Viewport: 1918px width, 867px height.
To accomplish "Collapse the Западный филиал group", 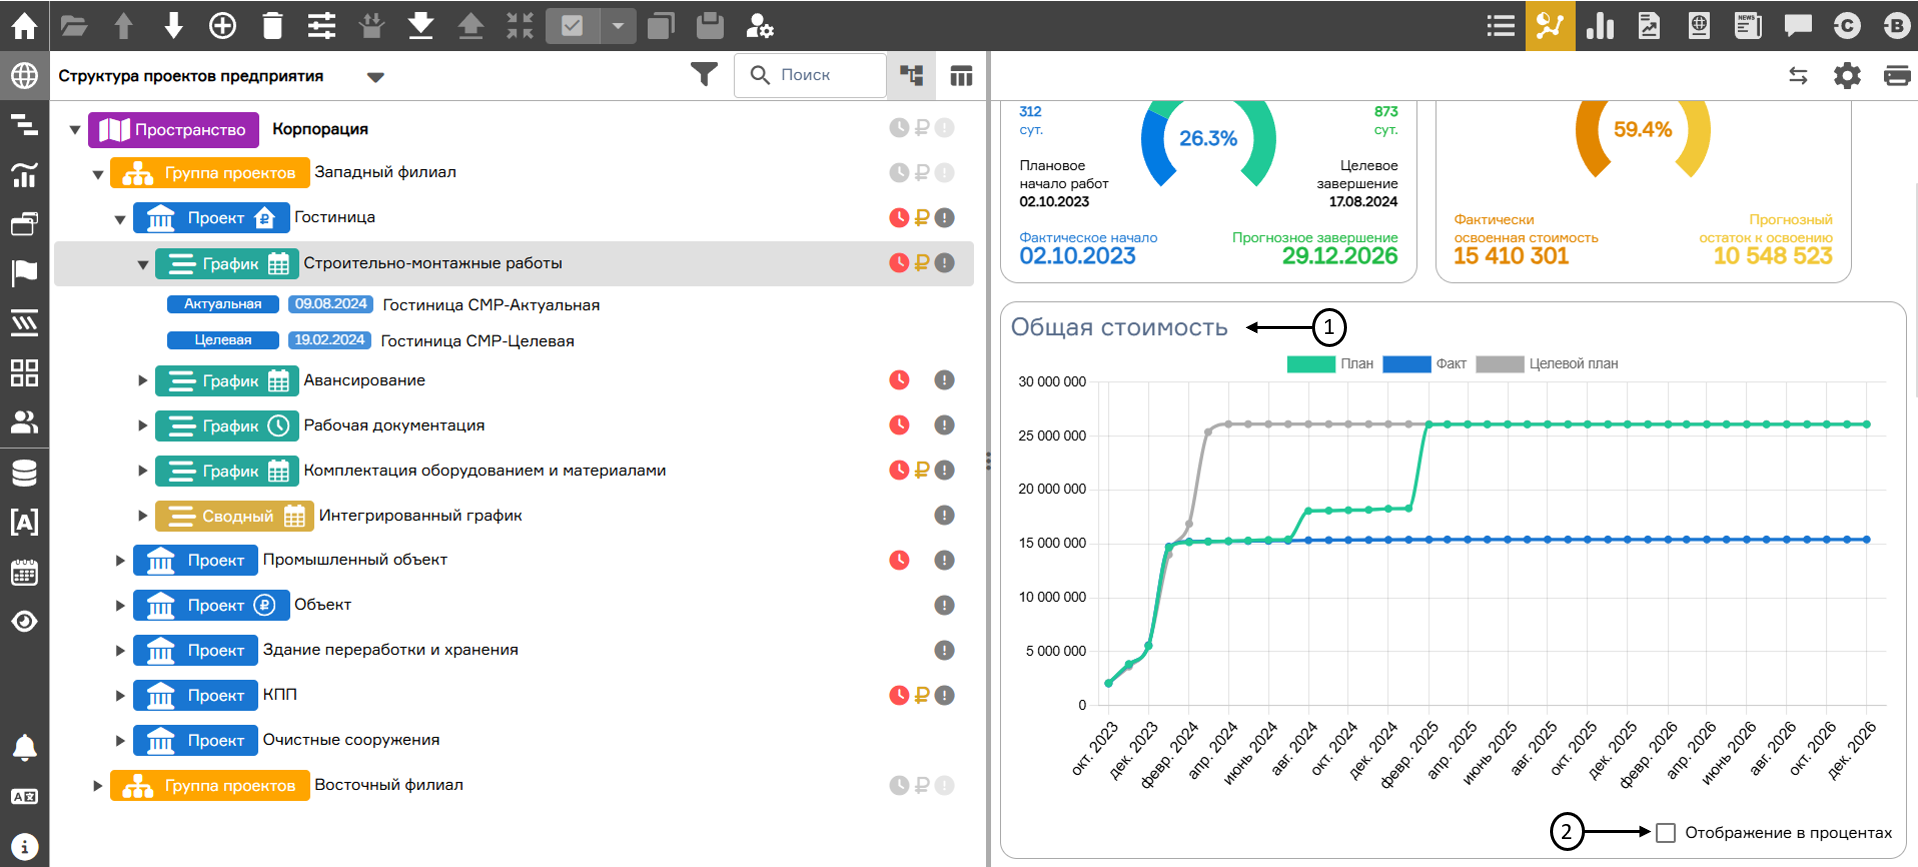I will click(98, 174).
